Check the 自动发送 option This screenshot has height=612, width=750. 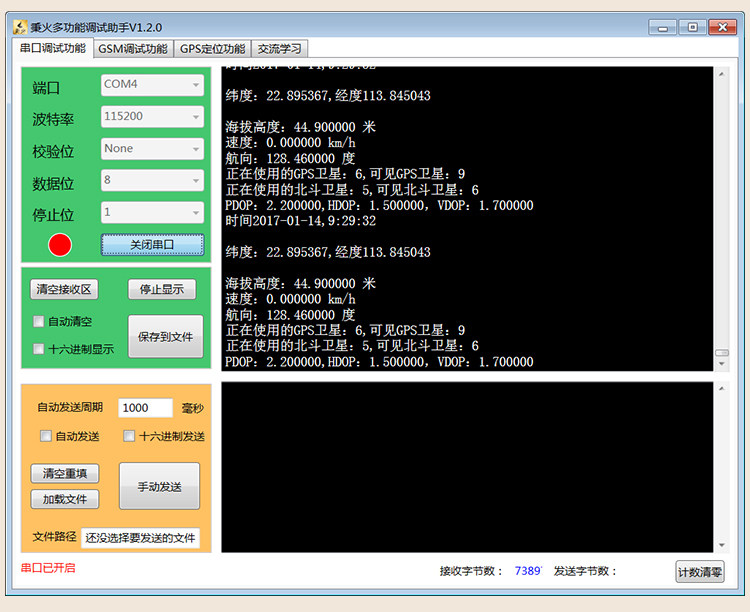[46, 436]
